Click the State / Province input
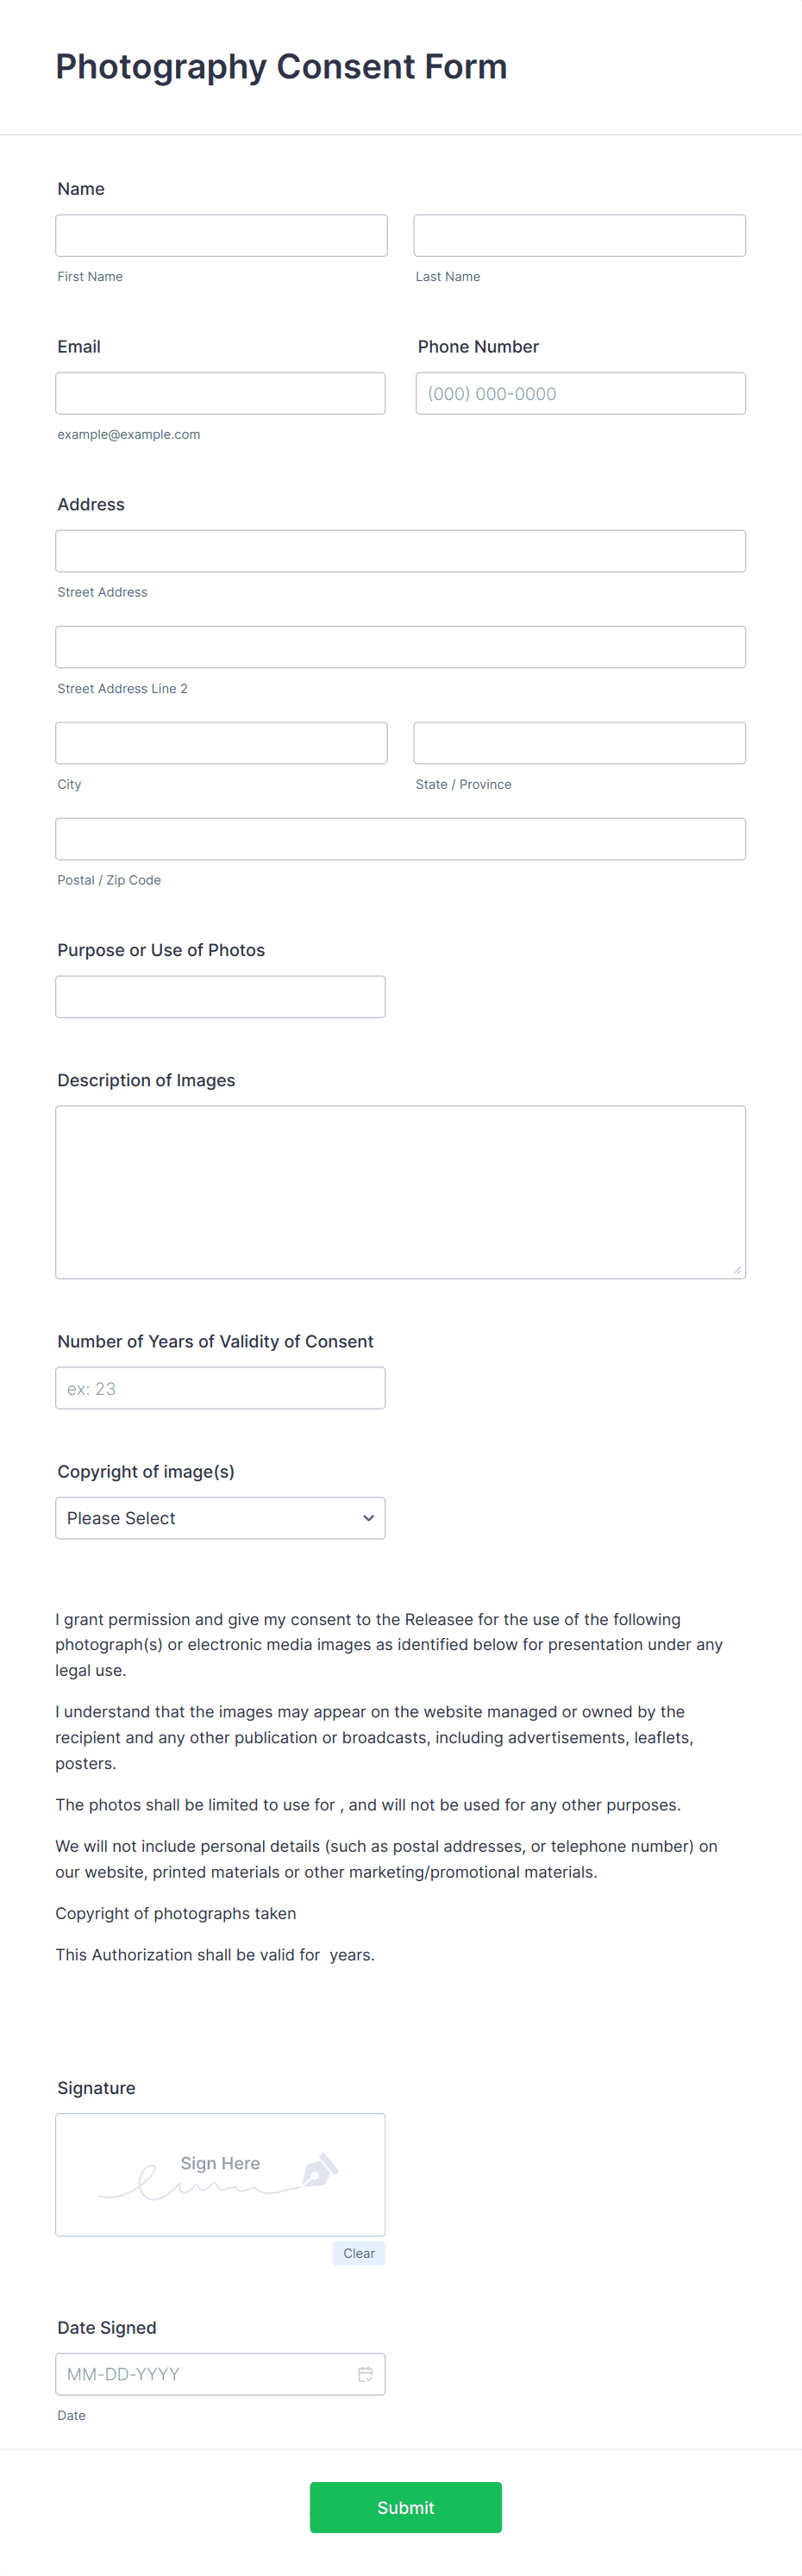802x2576 pixels. (x=579, y=742)
